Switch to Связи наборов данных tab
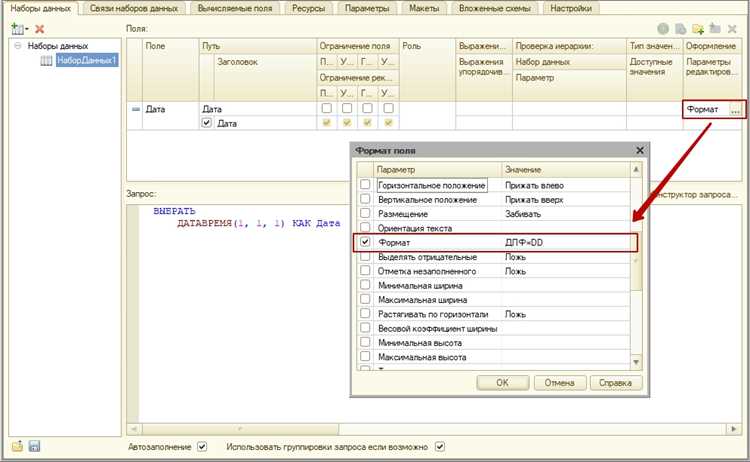Image resolution: width=750 pixels, height=462 pixels. [134, 8]
